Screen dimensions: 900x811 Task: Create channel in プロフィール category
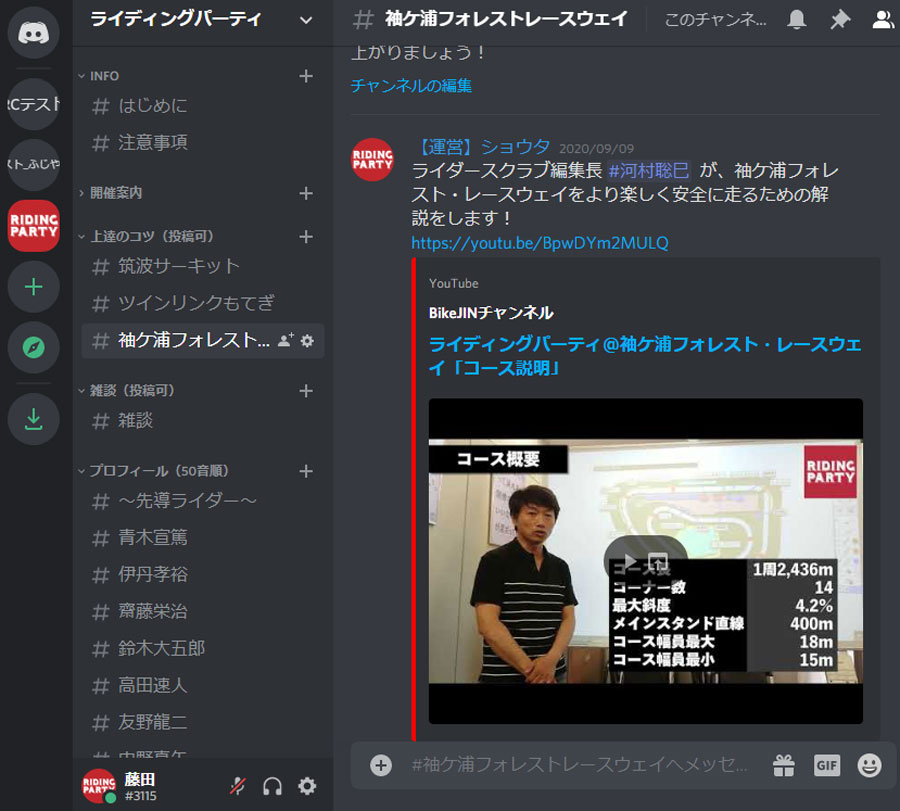(306, 471)
